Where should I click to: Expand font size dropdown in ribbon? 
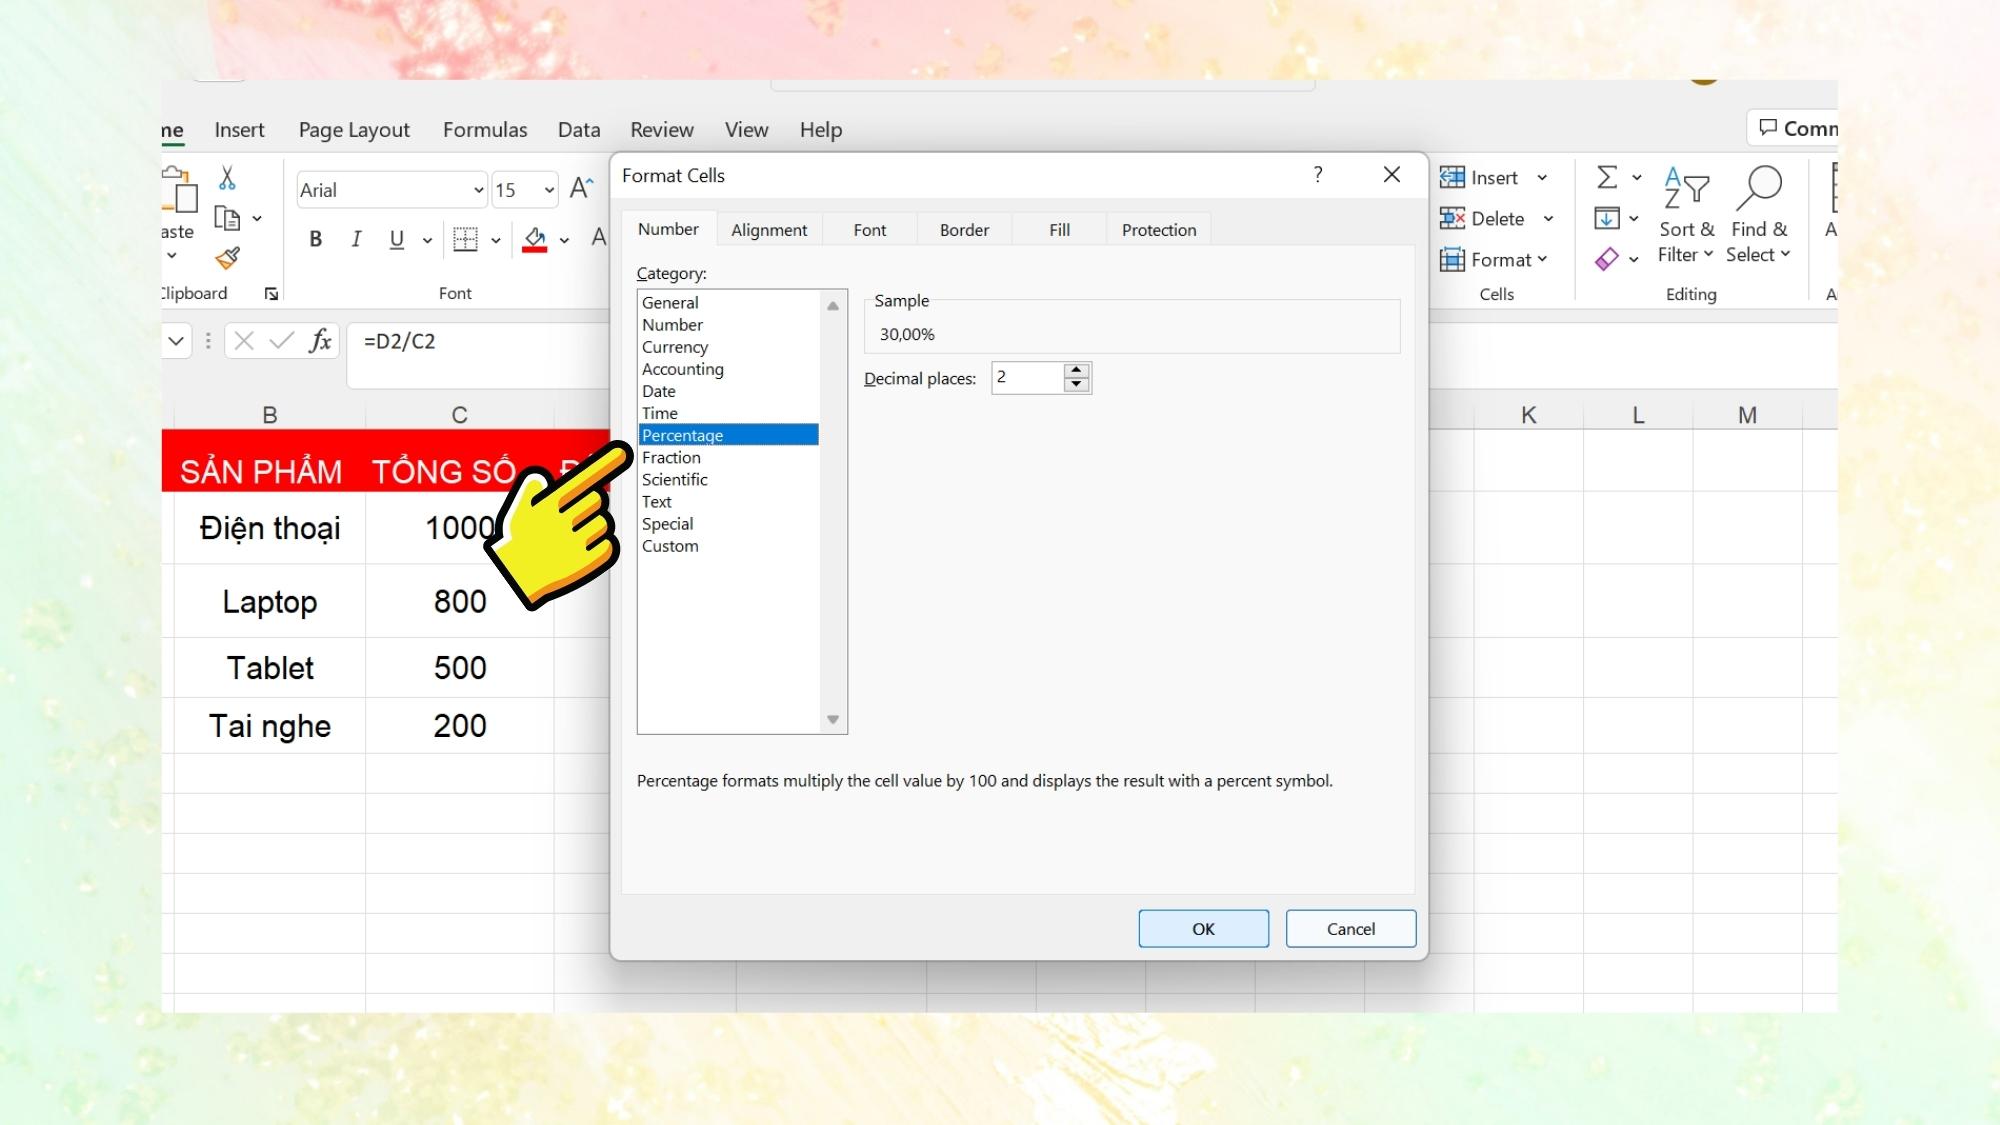point(543,190)
